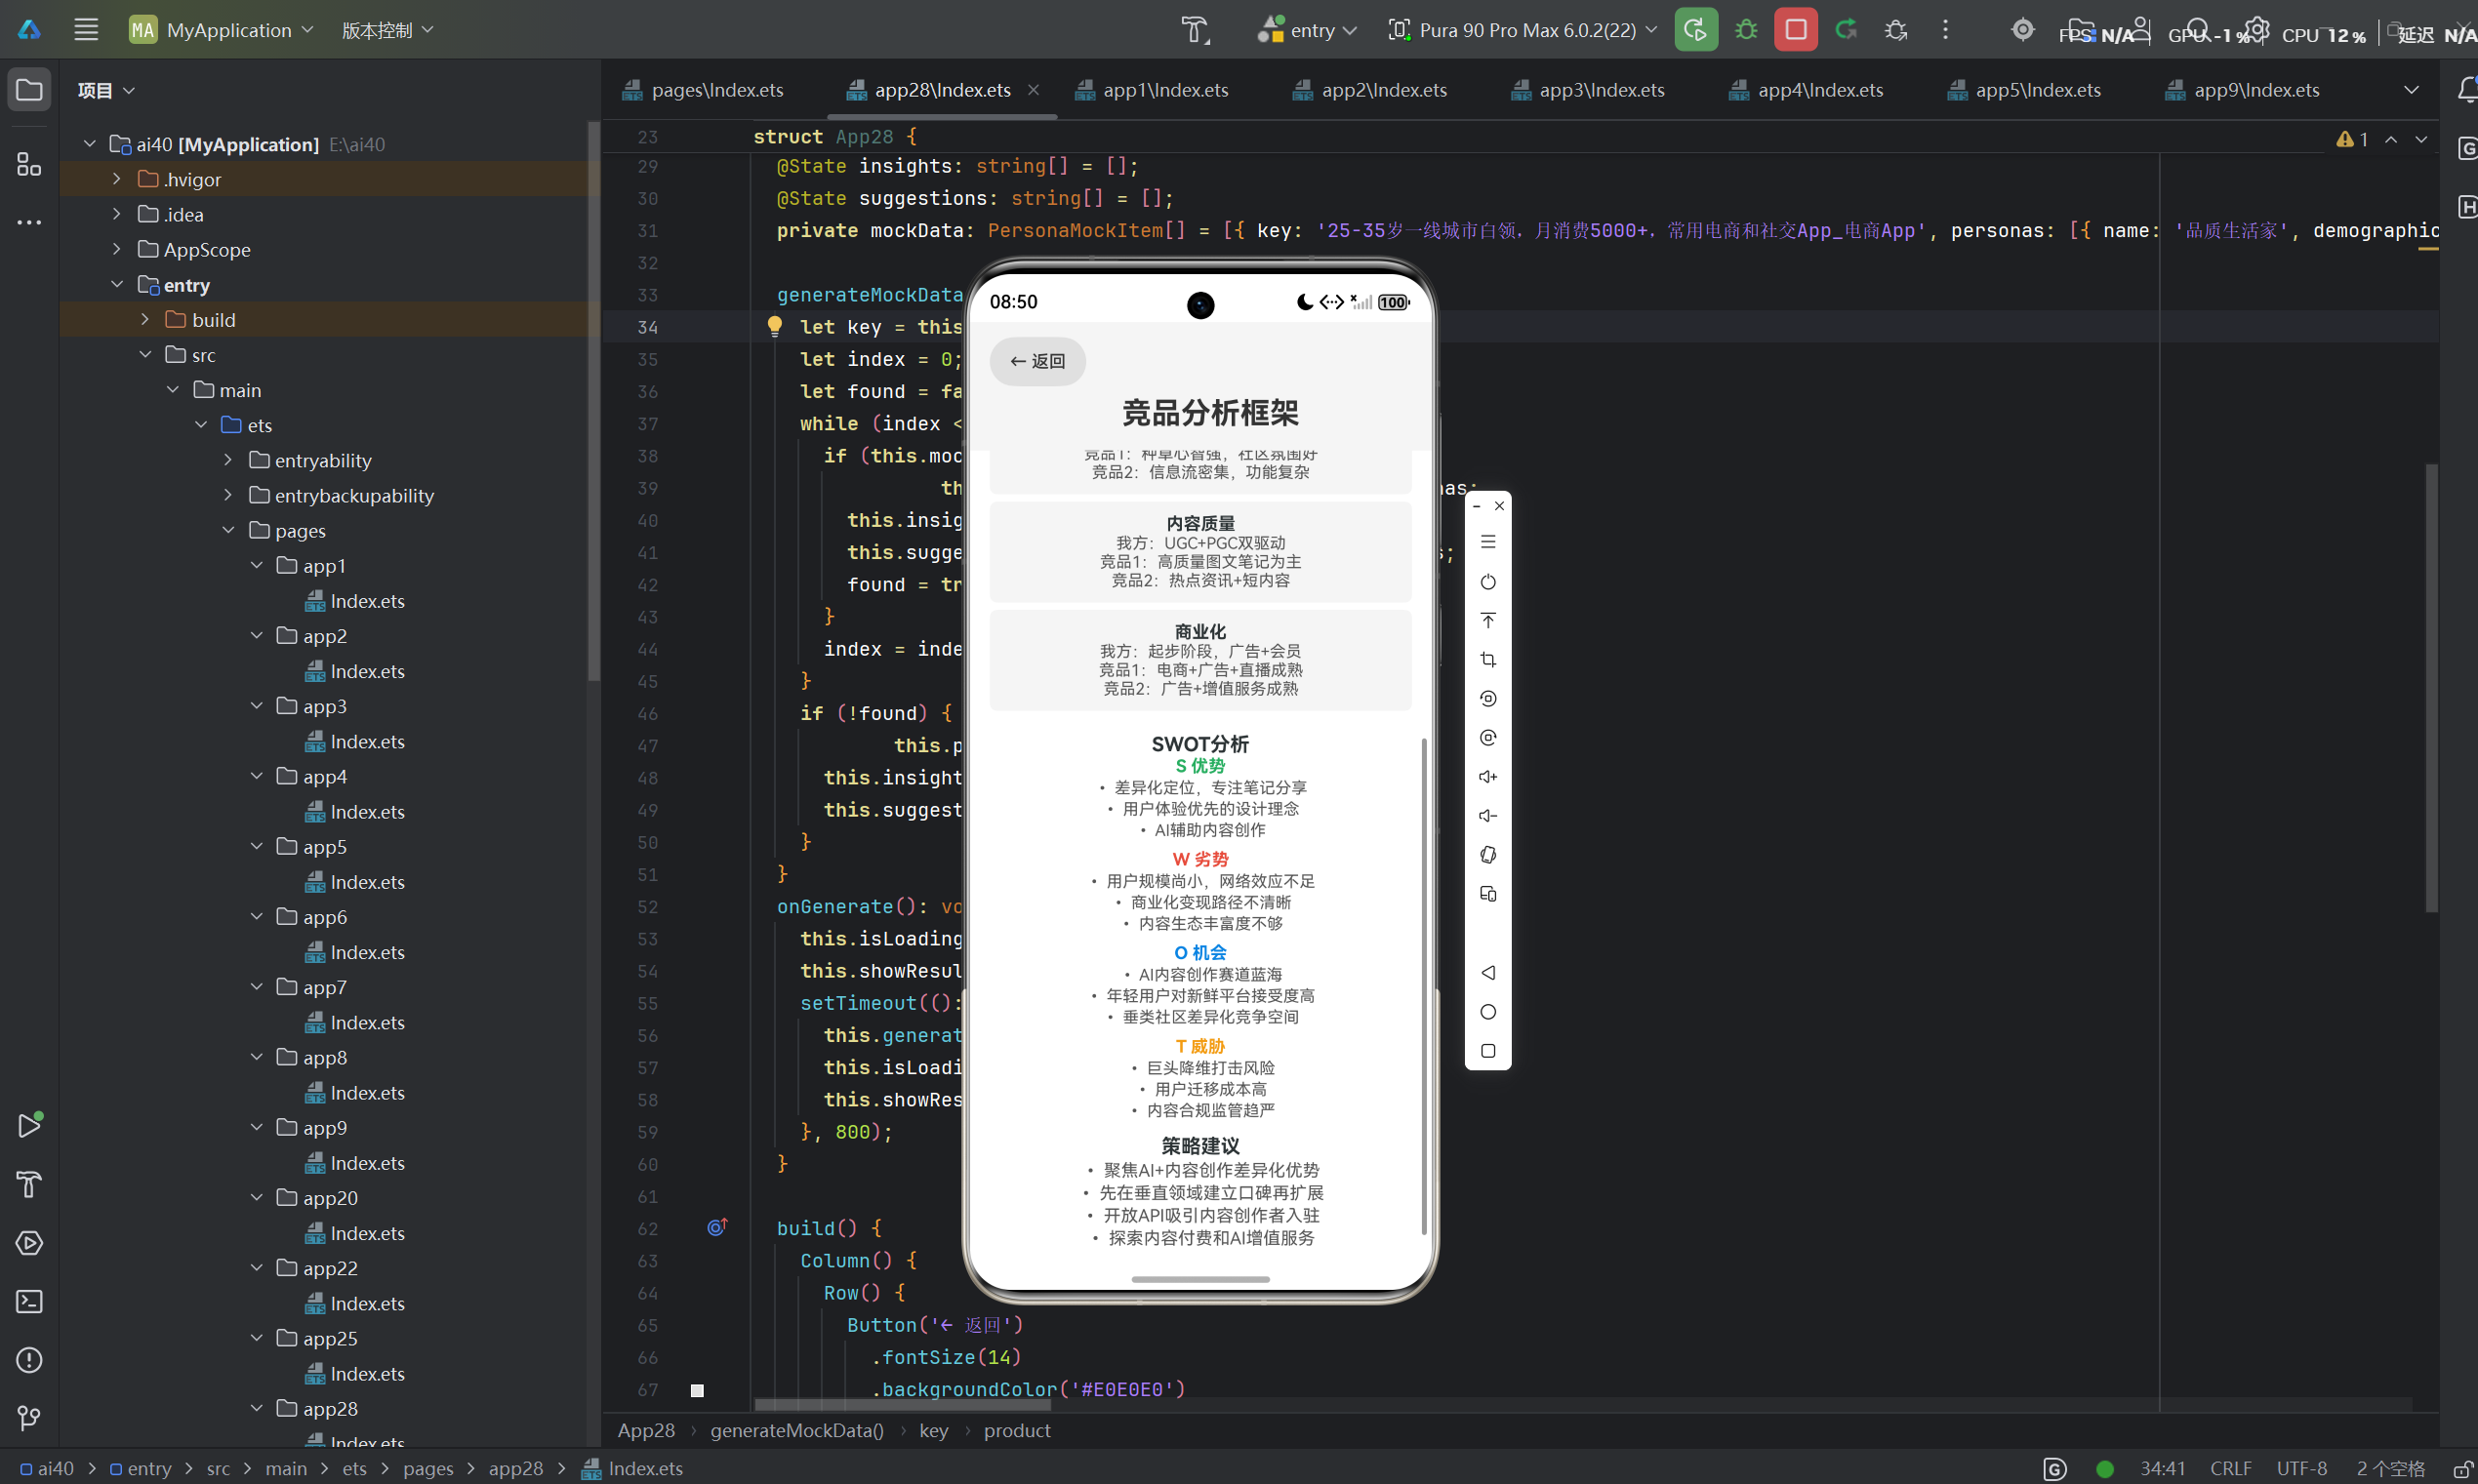Click the App28 breadcrumb

coord(646,1430)
